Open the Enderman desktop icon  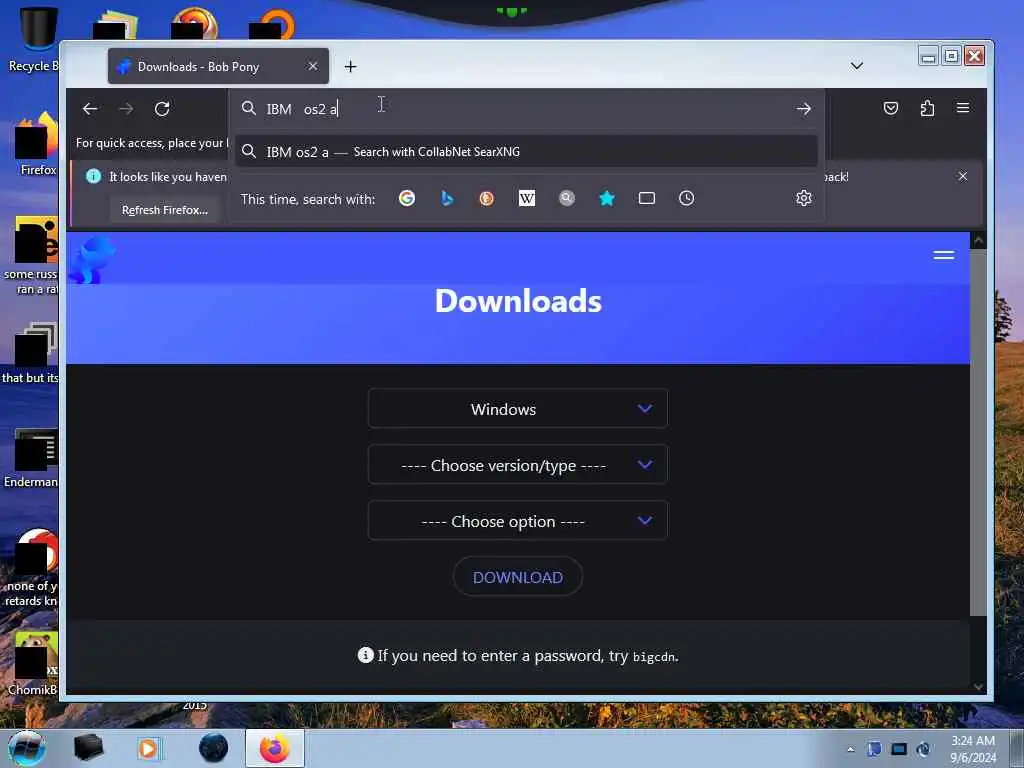click(x=33, y=457)
